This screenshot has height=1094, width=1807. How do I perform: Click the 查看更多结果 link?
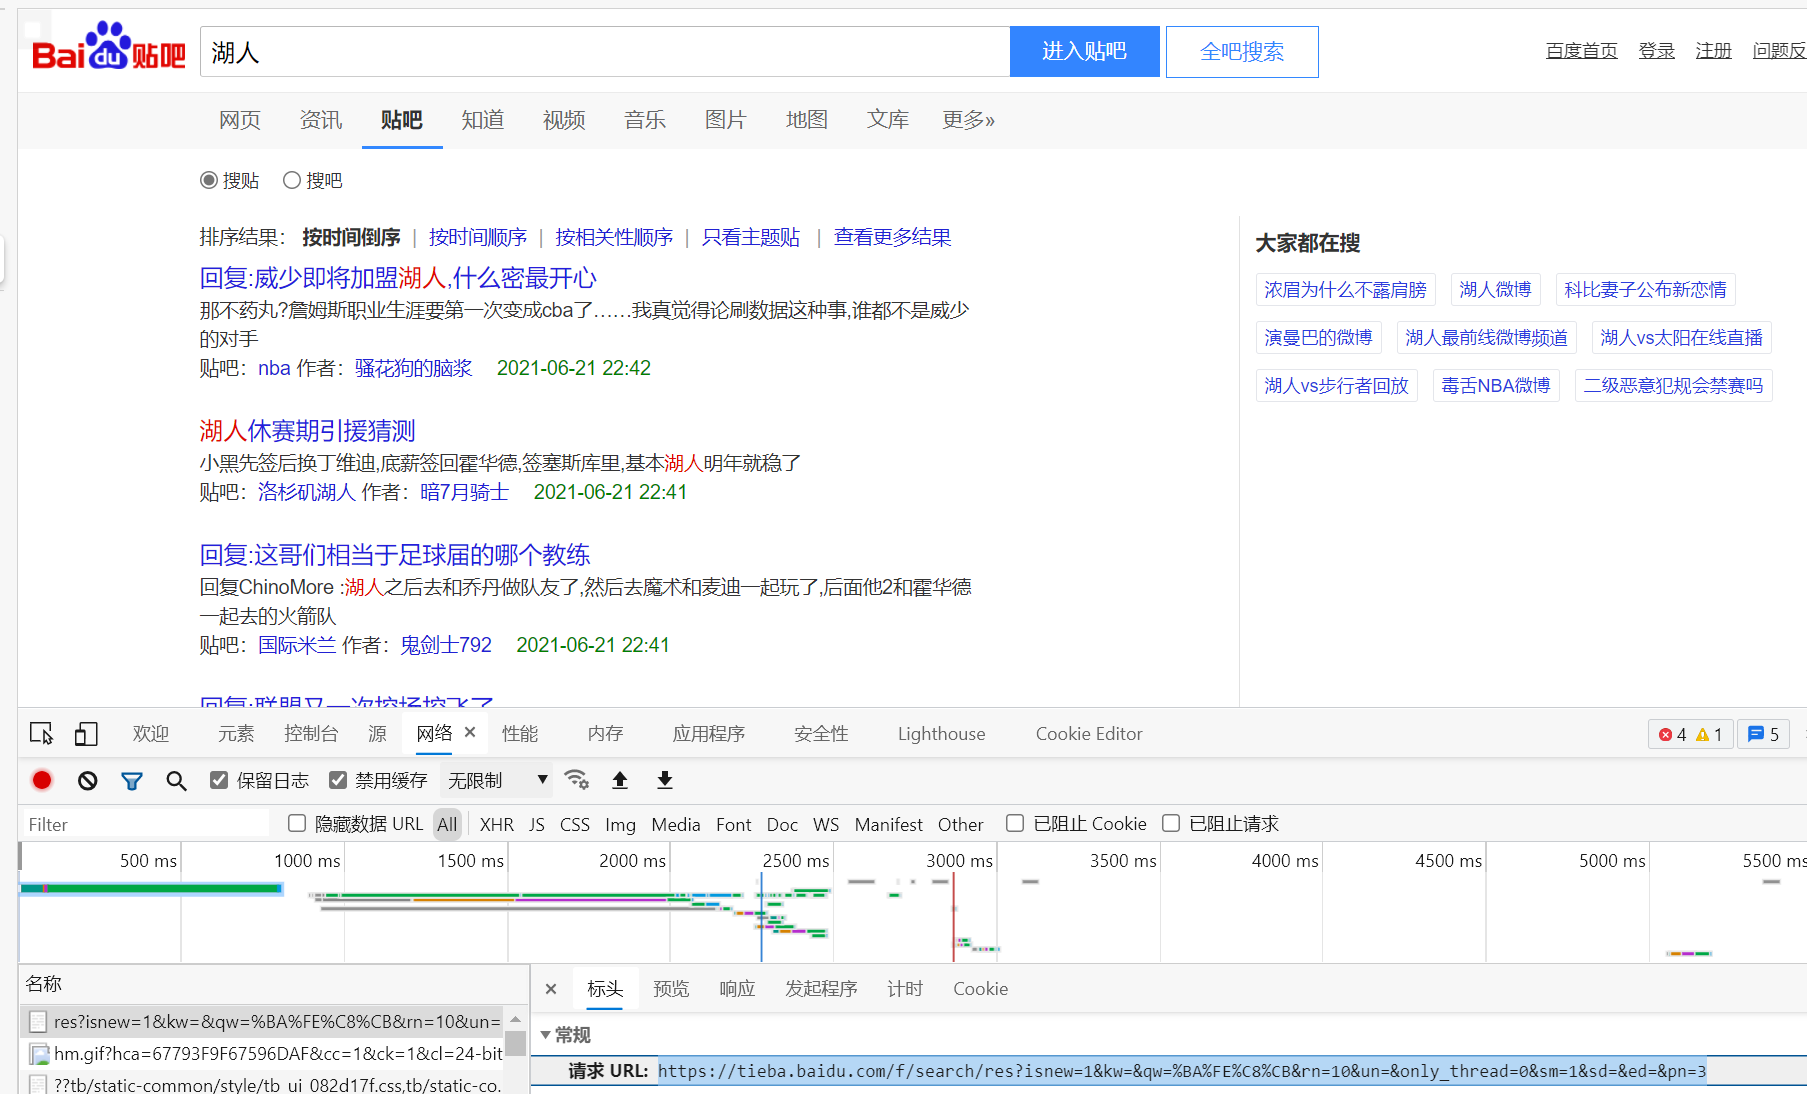point(892,237)
